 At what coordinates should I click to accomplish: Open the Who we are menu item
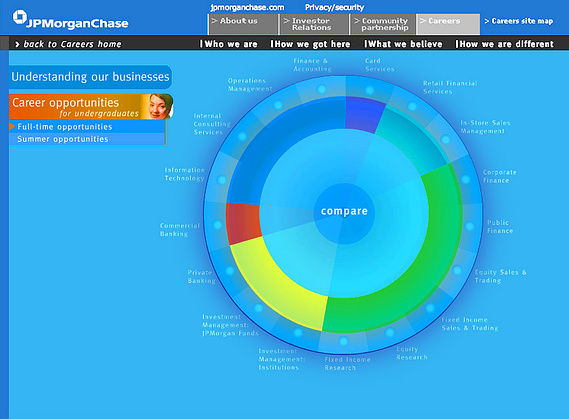tap(229, 44)
